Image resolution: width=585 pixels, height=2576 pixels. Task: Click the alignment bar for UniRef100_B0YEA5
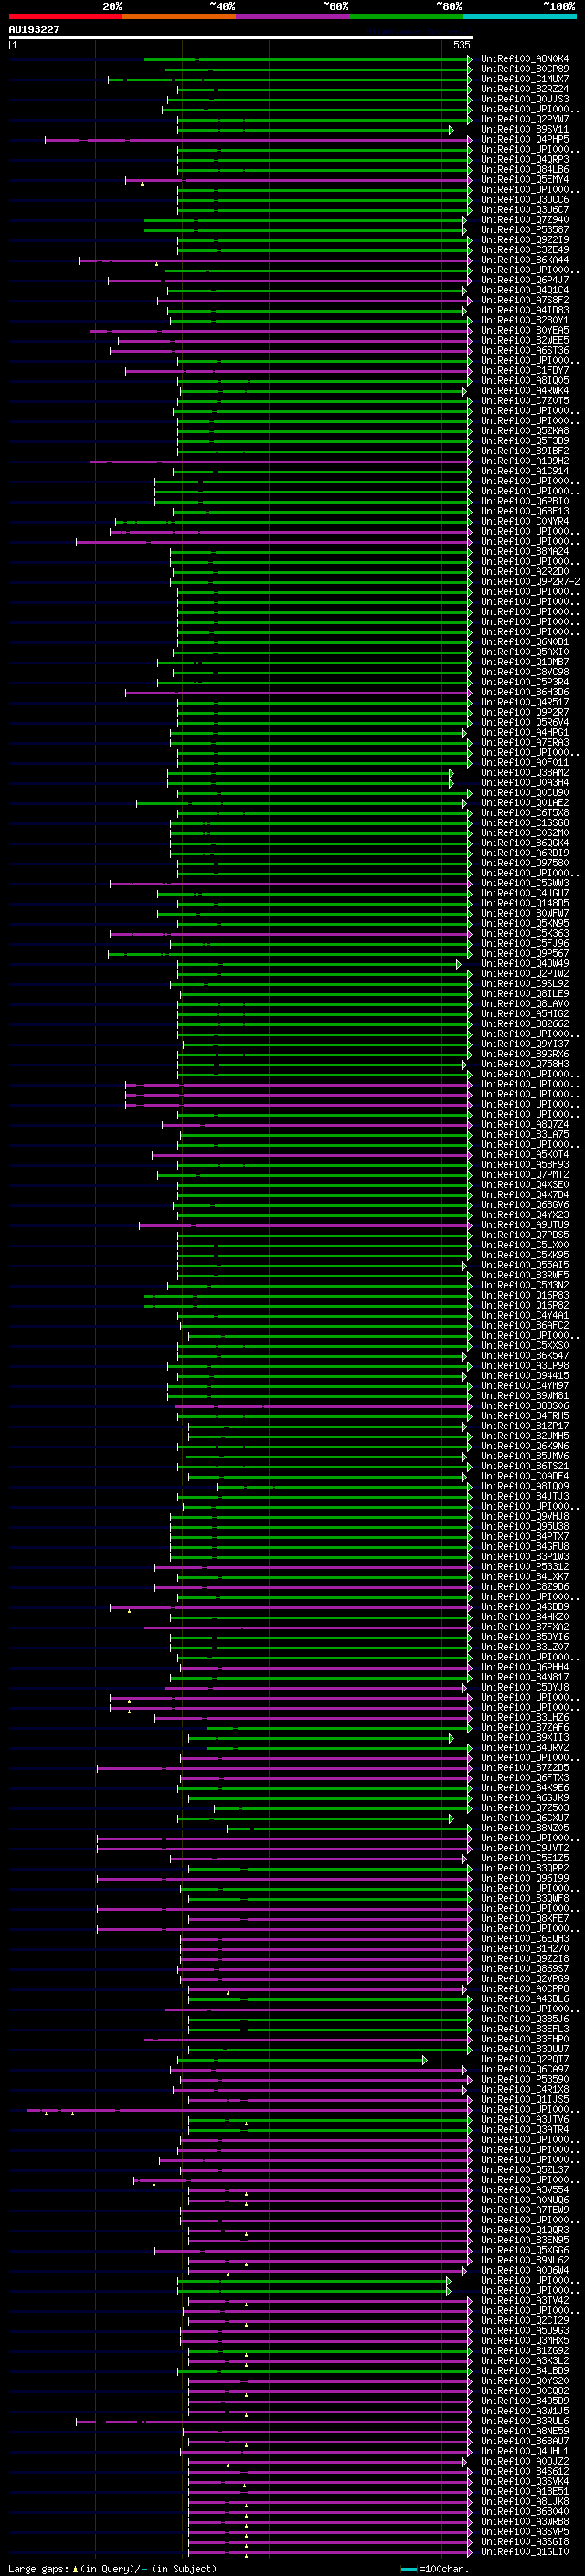click(280, 330)
